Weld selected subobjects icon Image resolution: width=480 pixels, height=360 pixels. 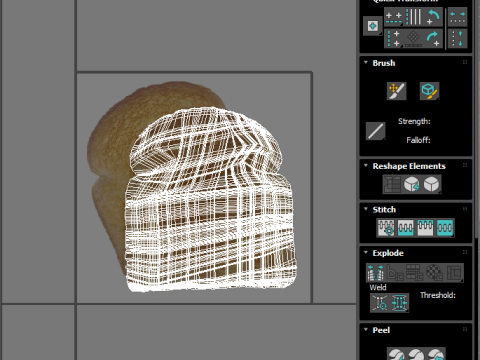tap(399, 303)
